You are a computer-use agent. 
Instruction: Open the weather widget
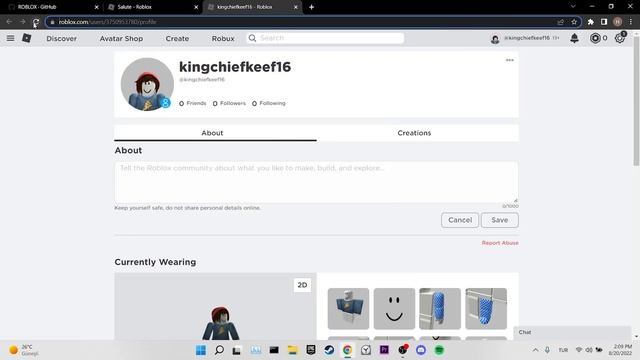24,350
